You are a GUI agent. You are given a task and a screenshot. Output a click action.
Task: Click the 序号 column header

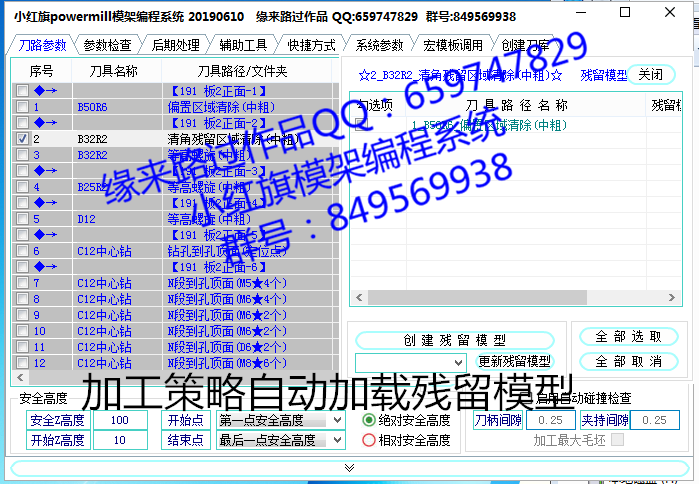(x=41, y=71)
